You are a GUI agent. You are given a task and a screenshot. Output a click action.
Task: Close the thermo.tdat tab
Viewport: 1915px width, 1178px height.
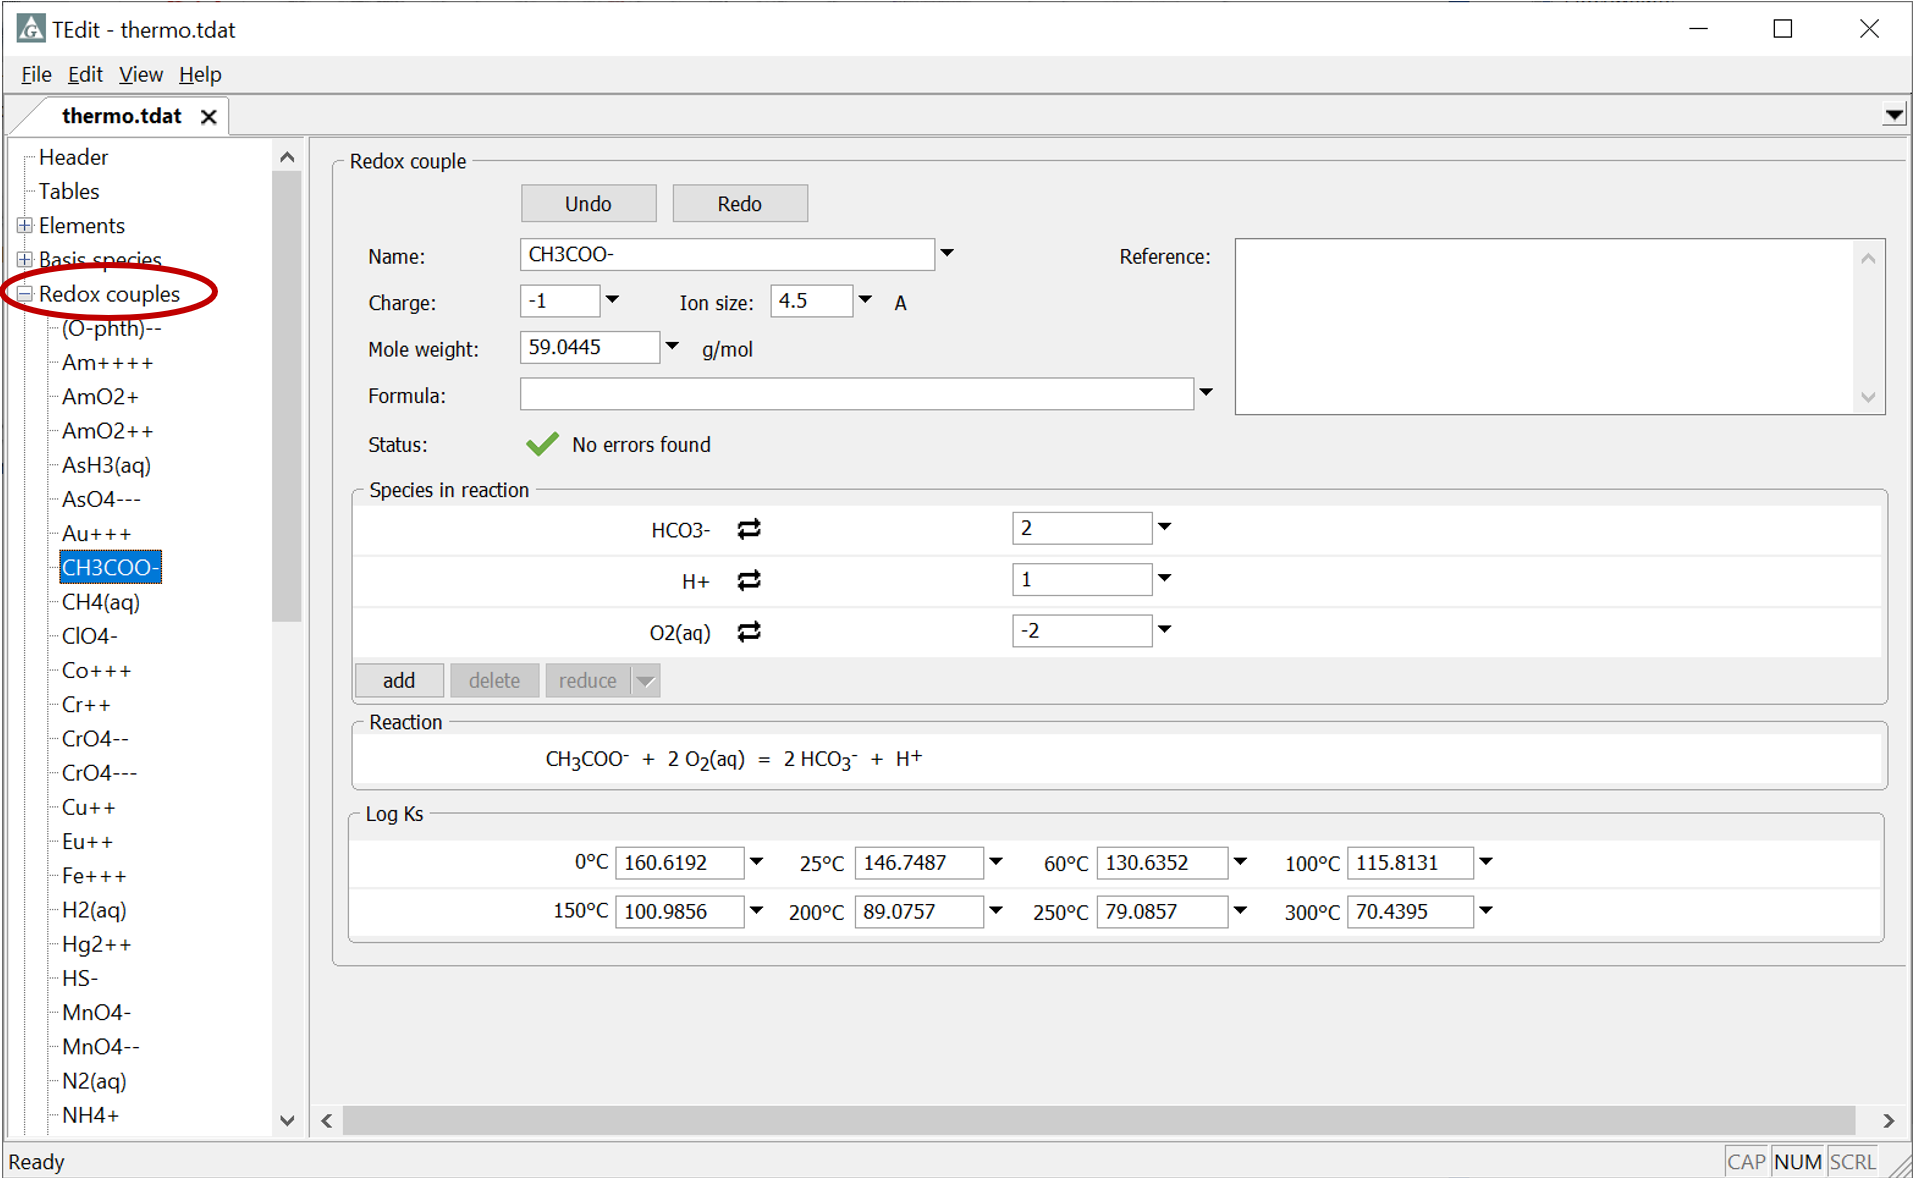click(x=208, y=116)
